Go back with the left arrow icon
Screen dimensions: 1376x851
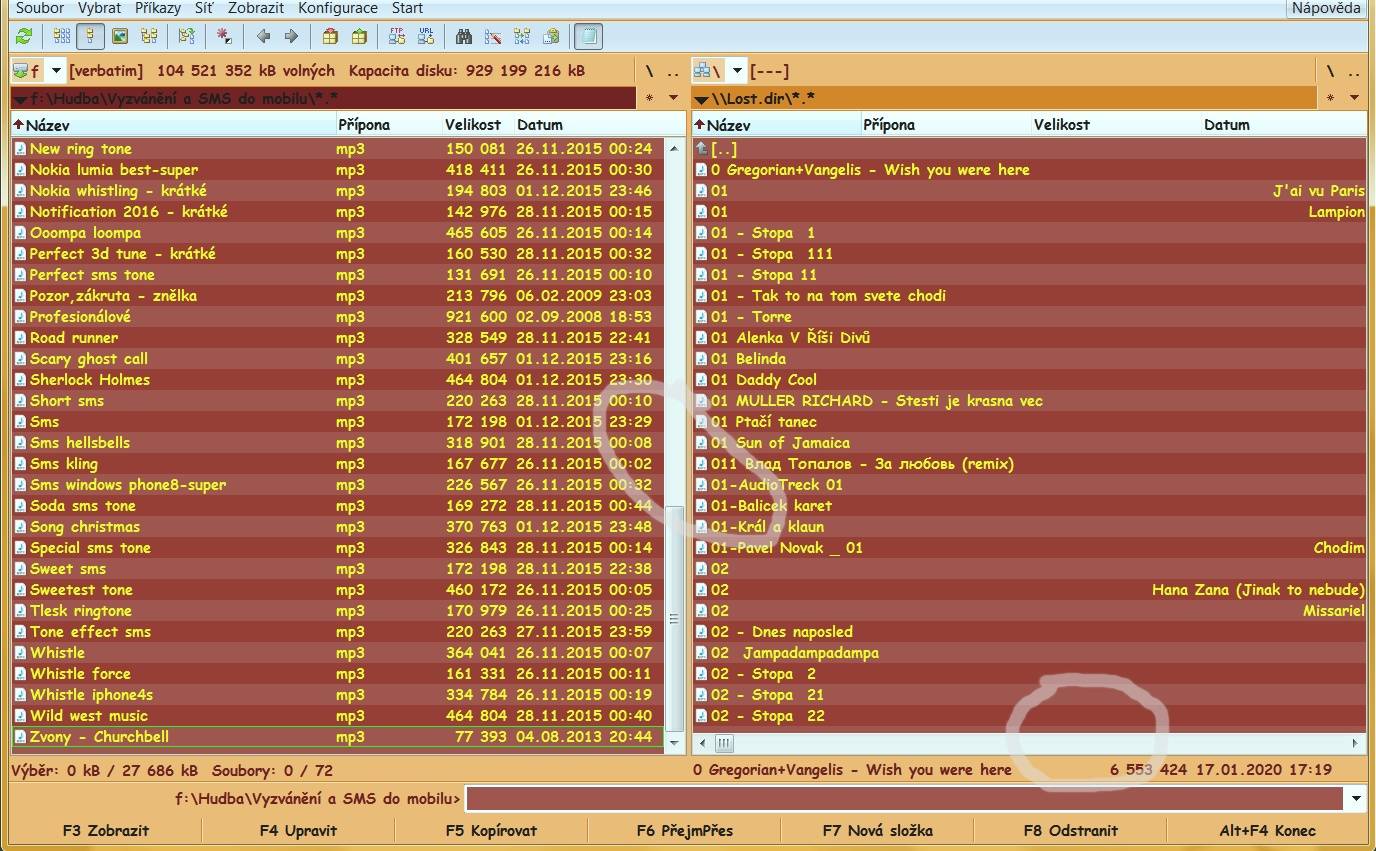263,37
